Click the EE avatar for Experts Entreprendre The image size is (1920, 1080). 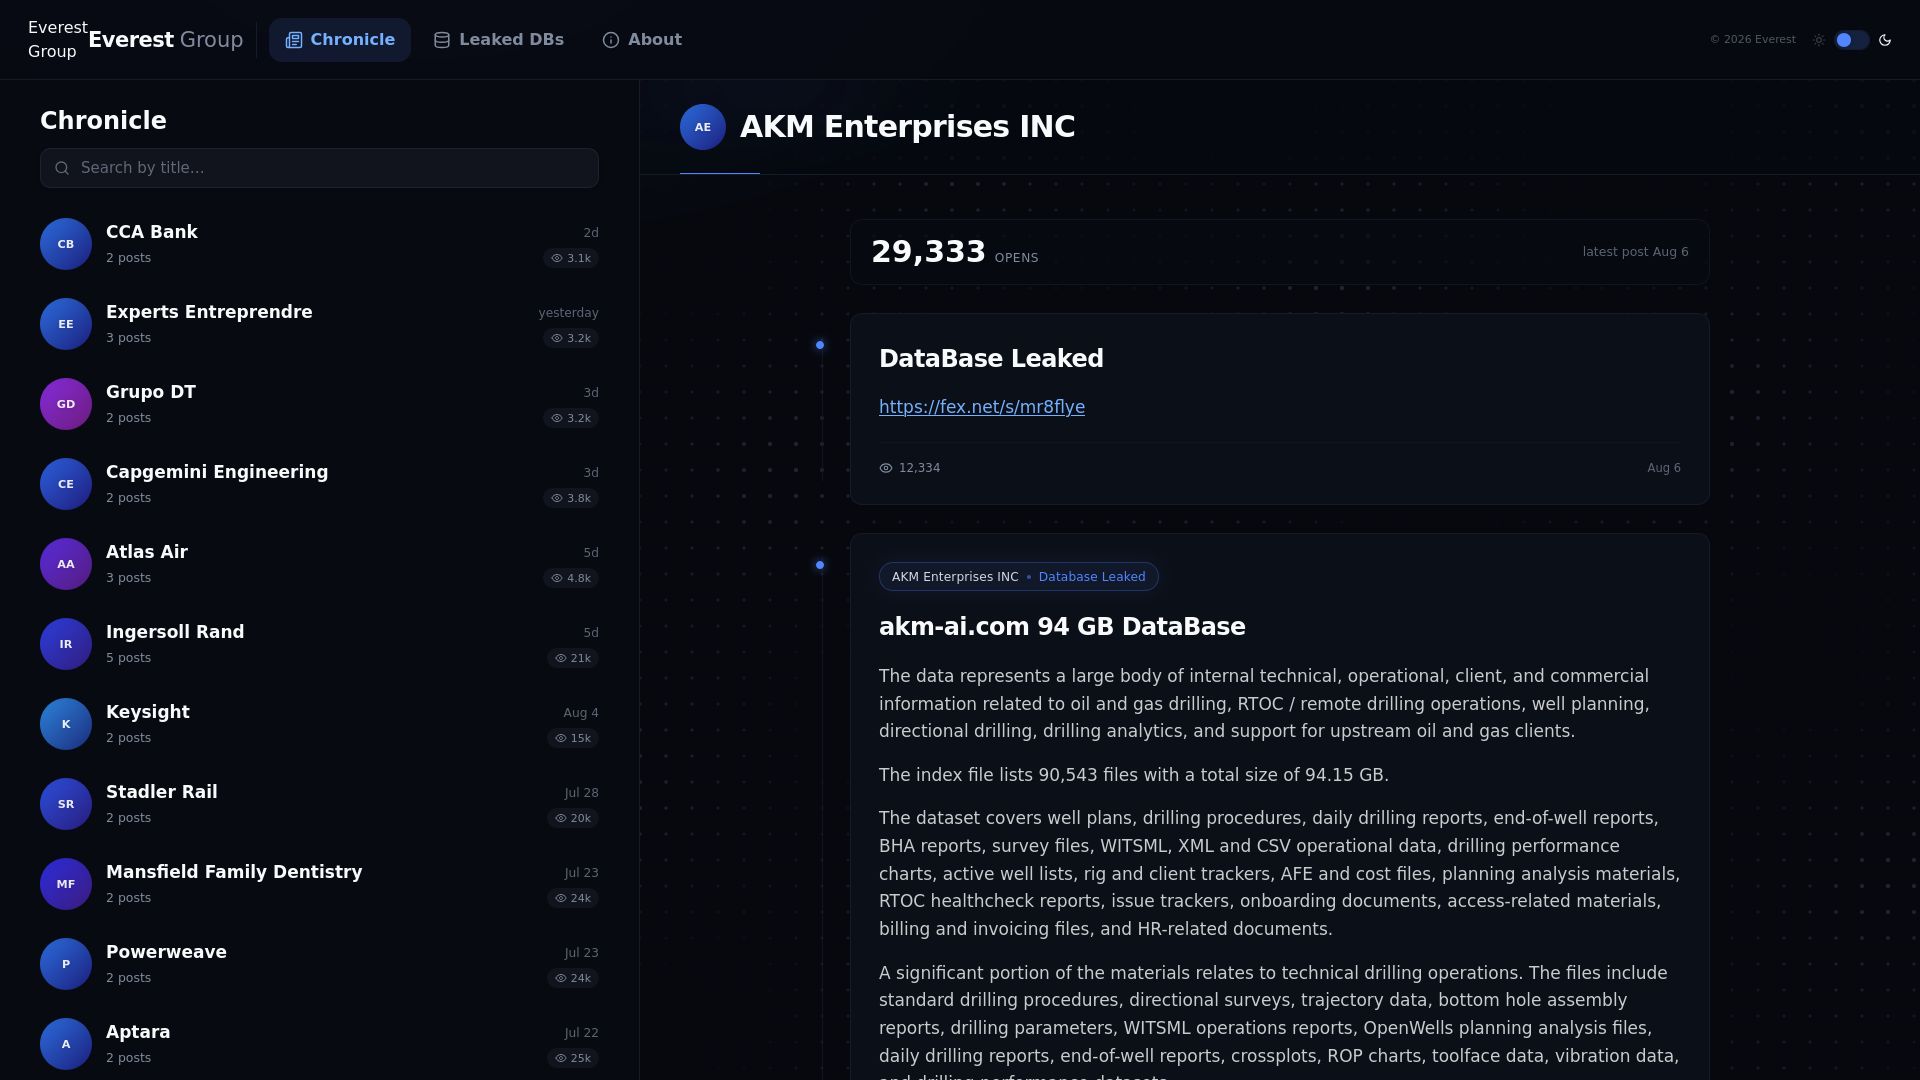click(66, 324)
